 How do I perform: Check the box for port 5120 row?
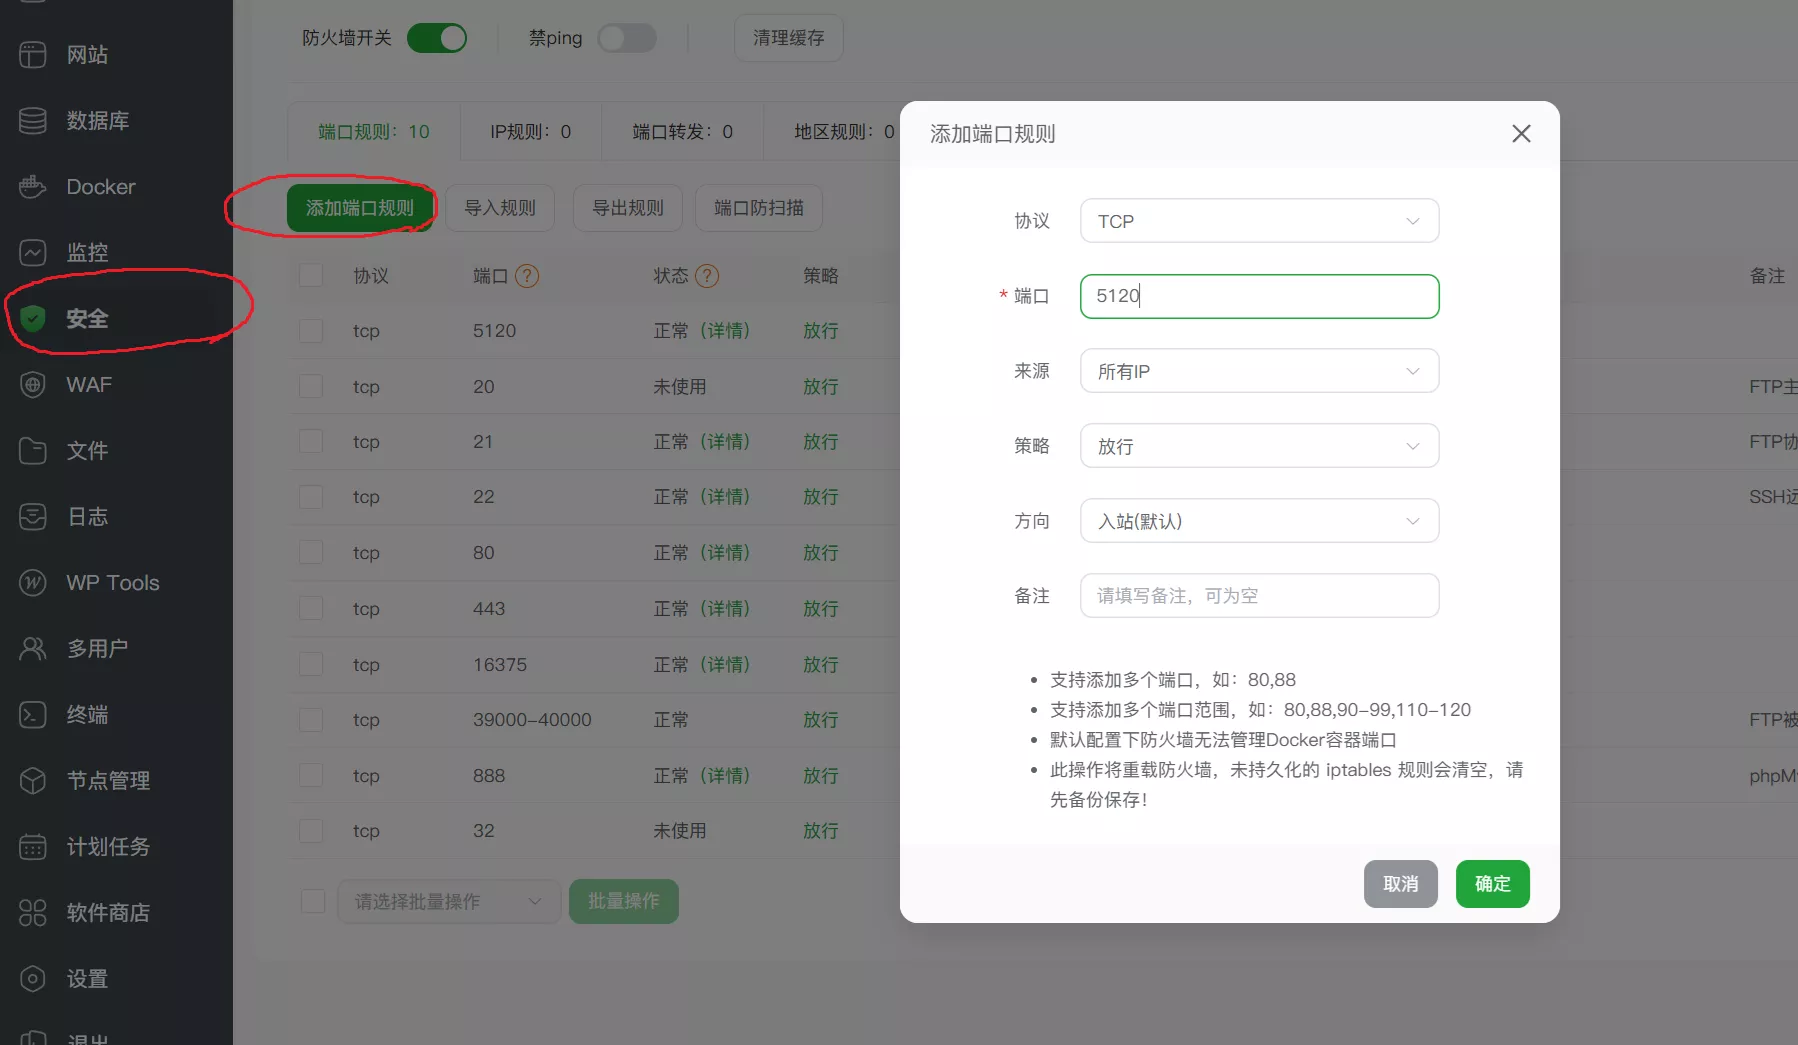point(311,331)
